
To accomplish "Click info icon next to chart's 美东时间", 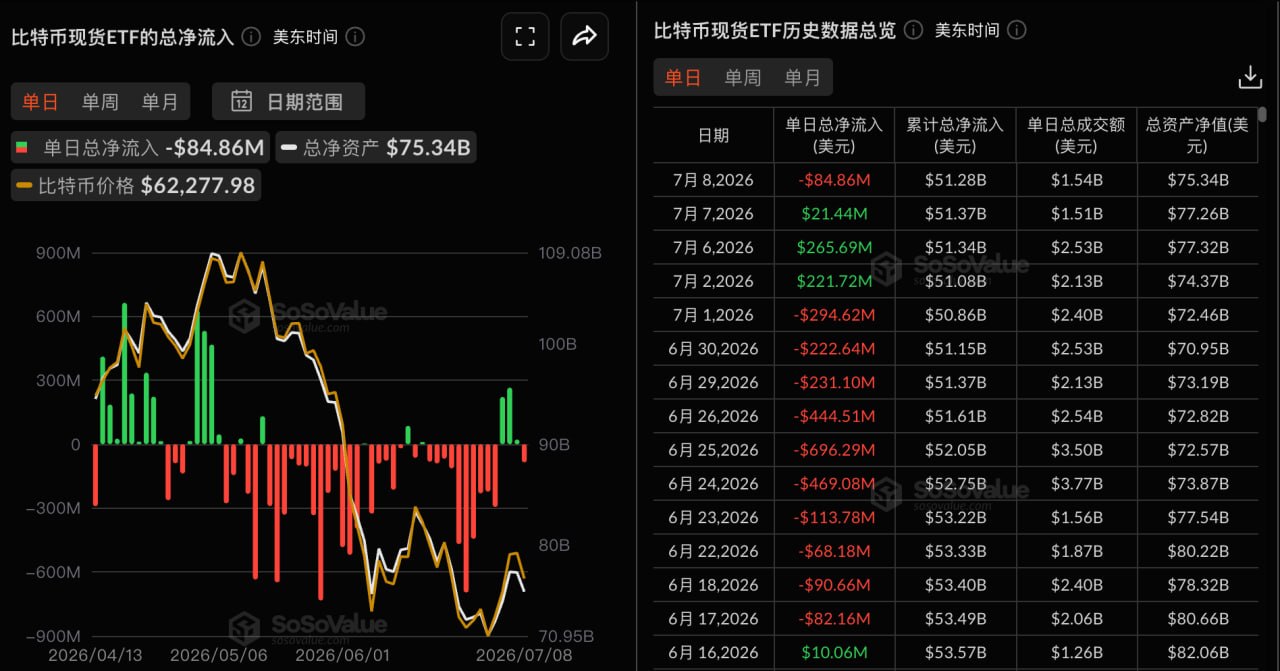I will pos(355,37).
